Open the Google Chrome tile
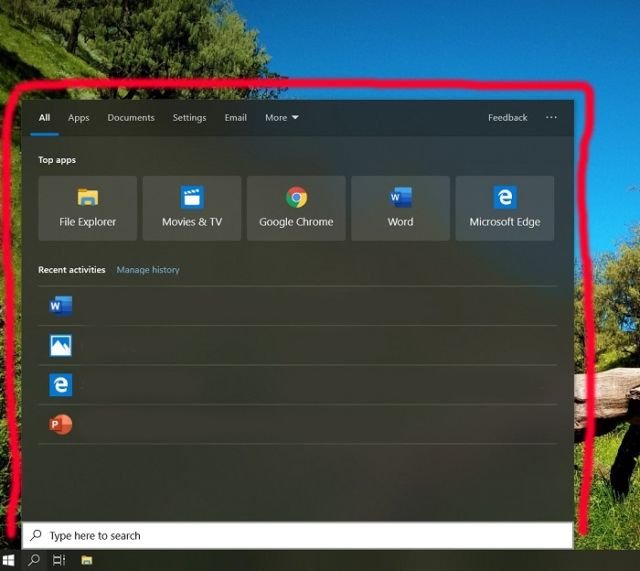This screenshot has height=571, width=640. pos(296,208)
